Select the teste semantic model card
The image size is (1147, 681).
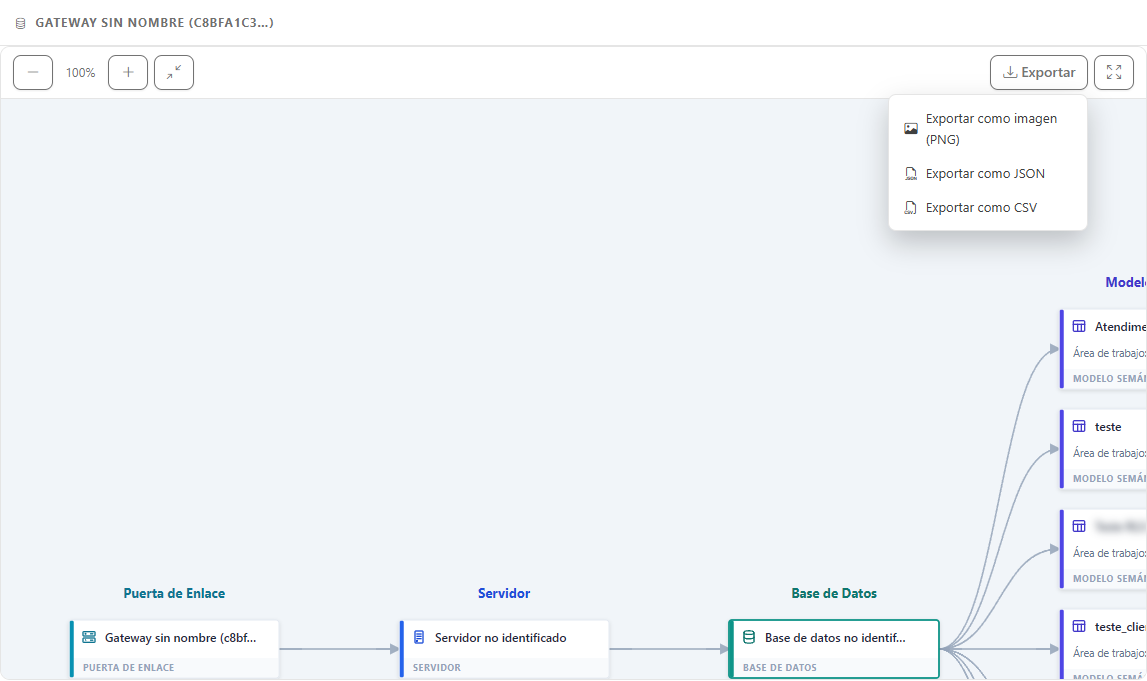[x=1104, y=449]
